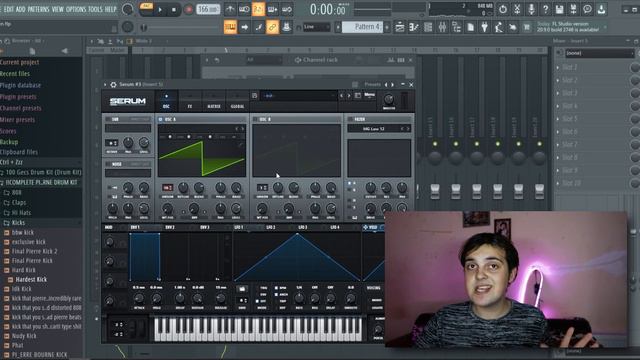Adjust the Serum MASTER volume knob
Viewport: 640px width, 360px height.
389,99
